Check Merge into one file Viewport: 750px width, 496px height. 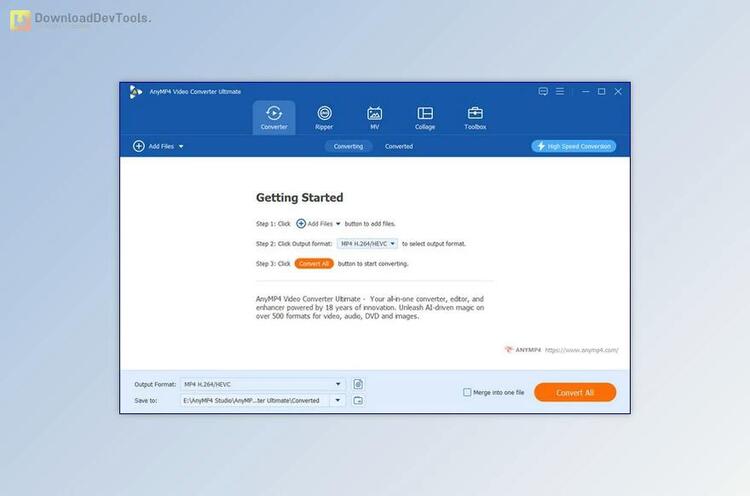point(467,392)
